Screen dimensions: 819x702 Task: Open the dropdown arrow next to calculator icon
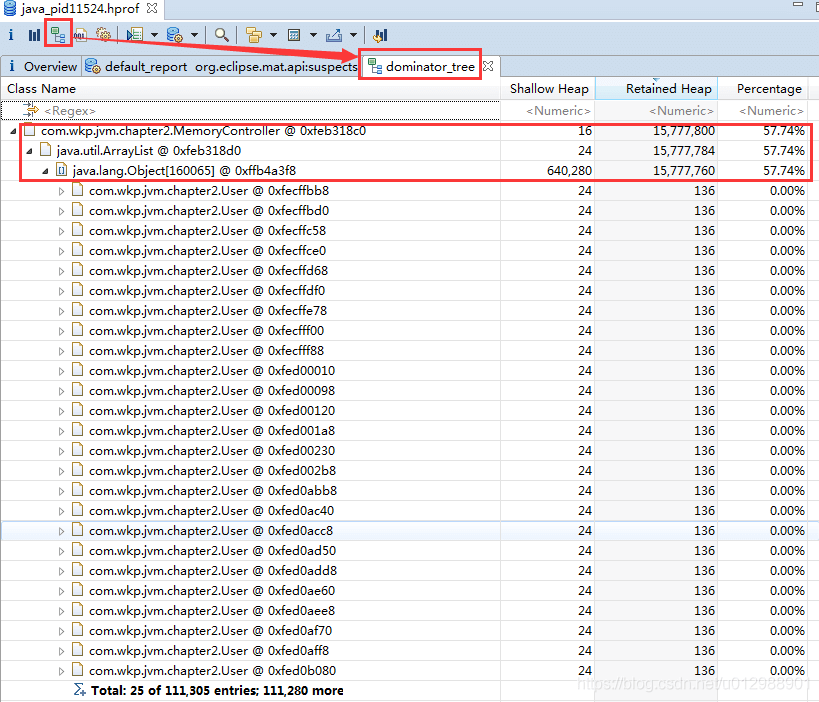pos(313,35)
